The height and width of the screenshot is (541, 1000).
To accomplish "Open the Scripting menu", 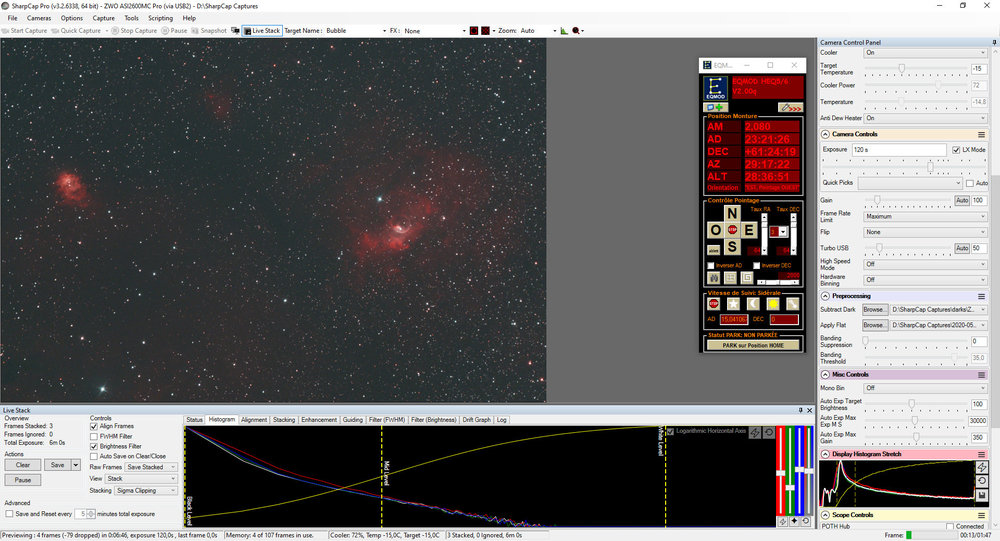I will (x=160, y=18).
